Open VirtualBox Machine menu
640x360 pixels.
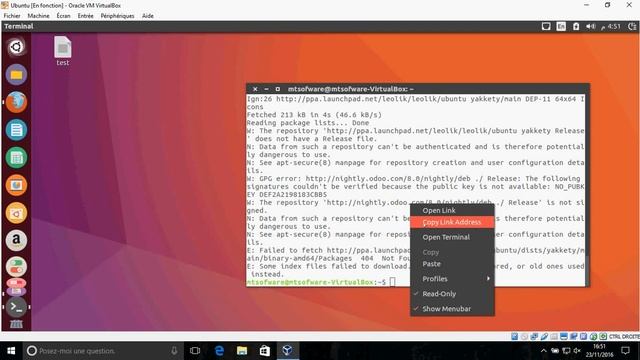pyautogui.click(x=38, y=16)
